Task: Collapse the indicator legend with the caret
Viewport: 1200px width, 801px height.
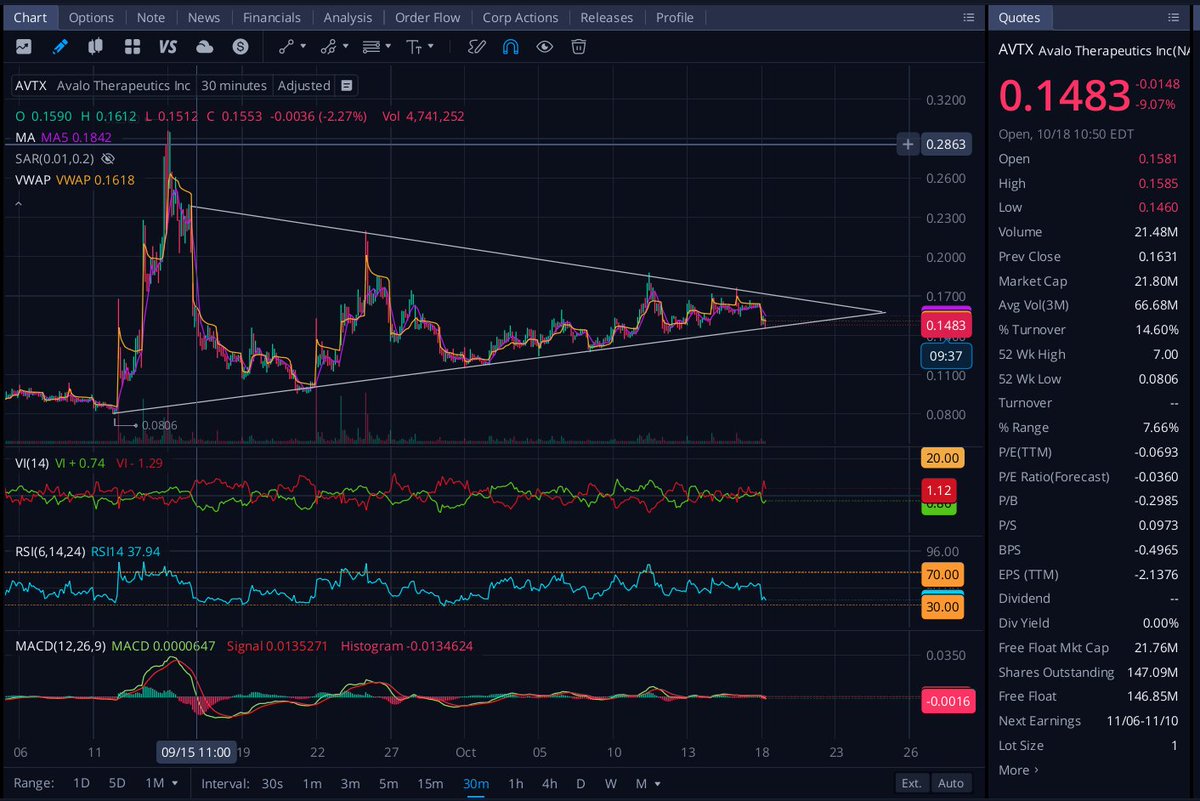Action: coord(17,203)
